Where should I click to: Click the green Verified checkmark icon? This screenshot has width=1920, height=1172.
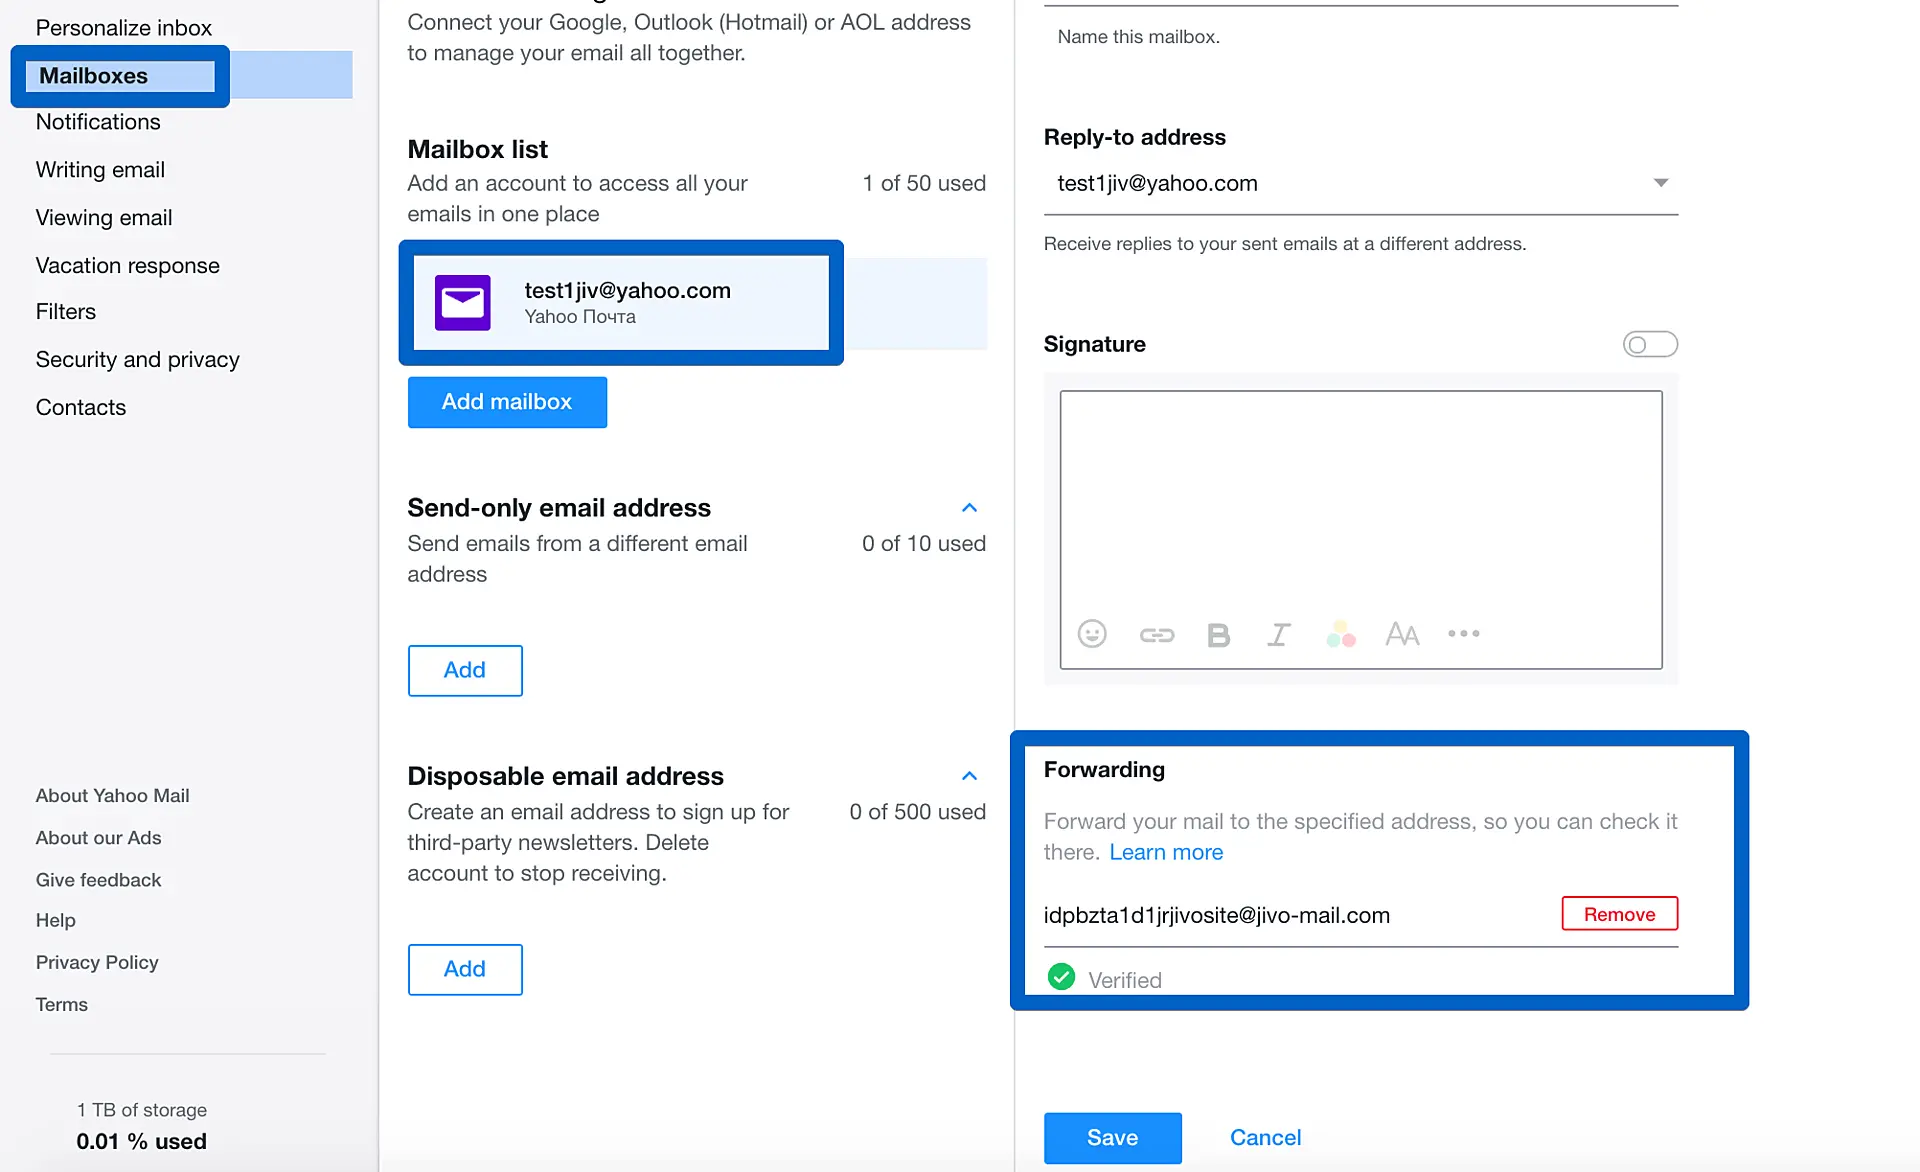pyautogui.click(x=1061, y=977)
